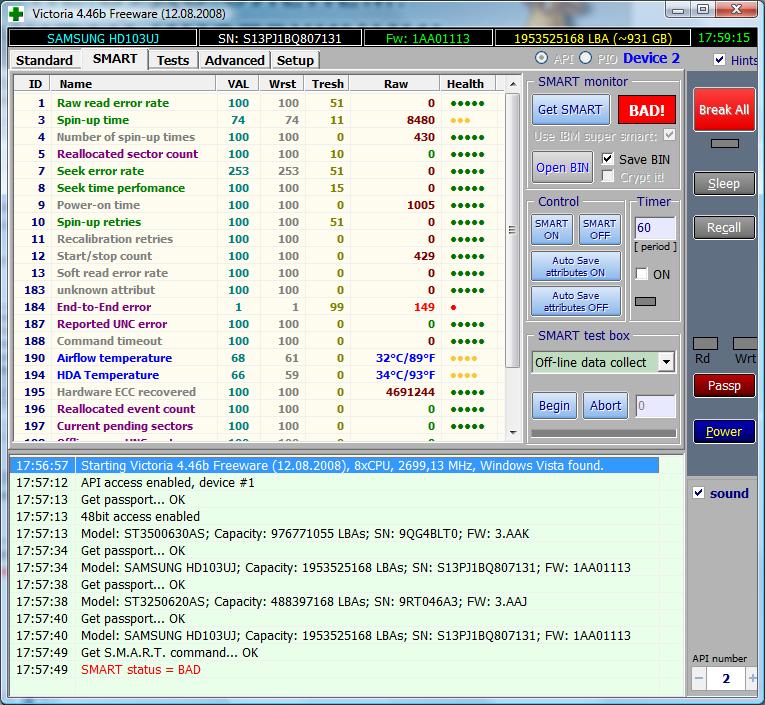Enable the Timer ON checkbox
The image size is (765, 705).
point(642,274)
